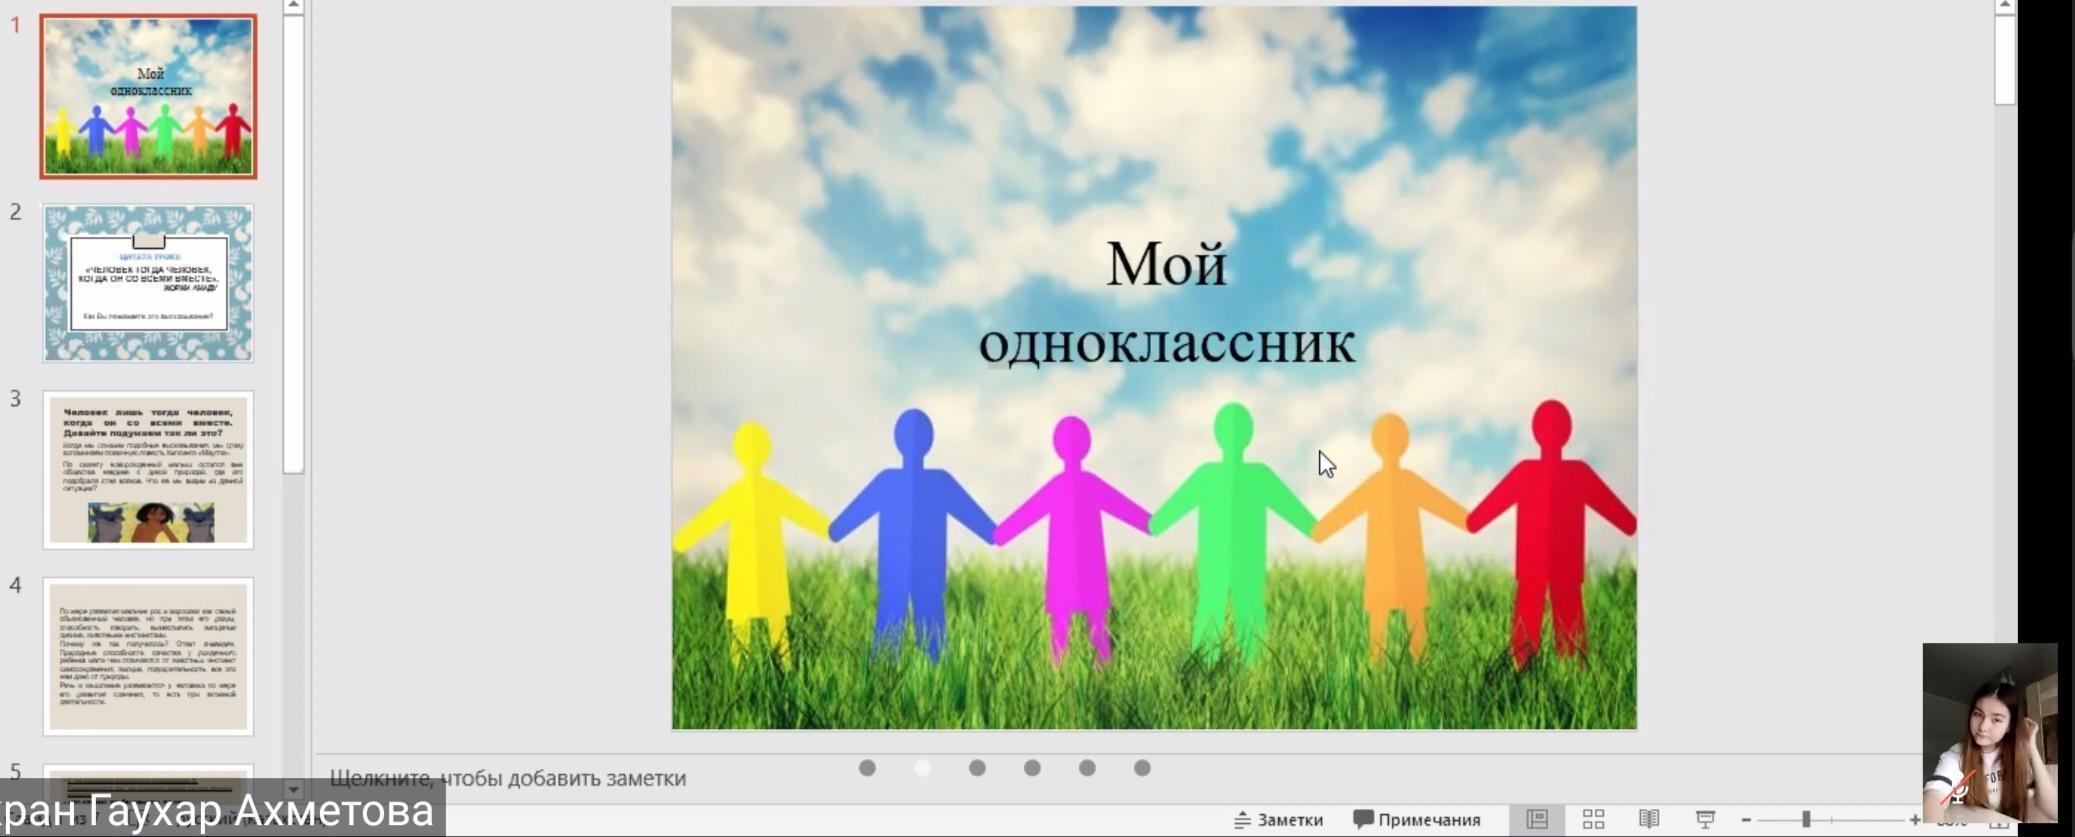Select slide 4 text thumbnail
Image resolution: width=2075 pixels, height=837 pixels.
pyautogui.click(x=148, y=656)
